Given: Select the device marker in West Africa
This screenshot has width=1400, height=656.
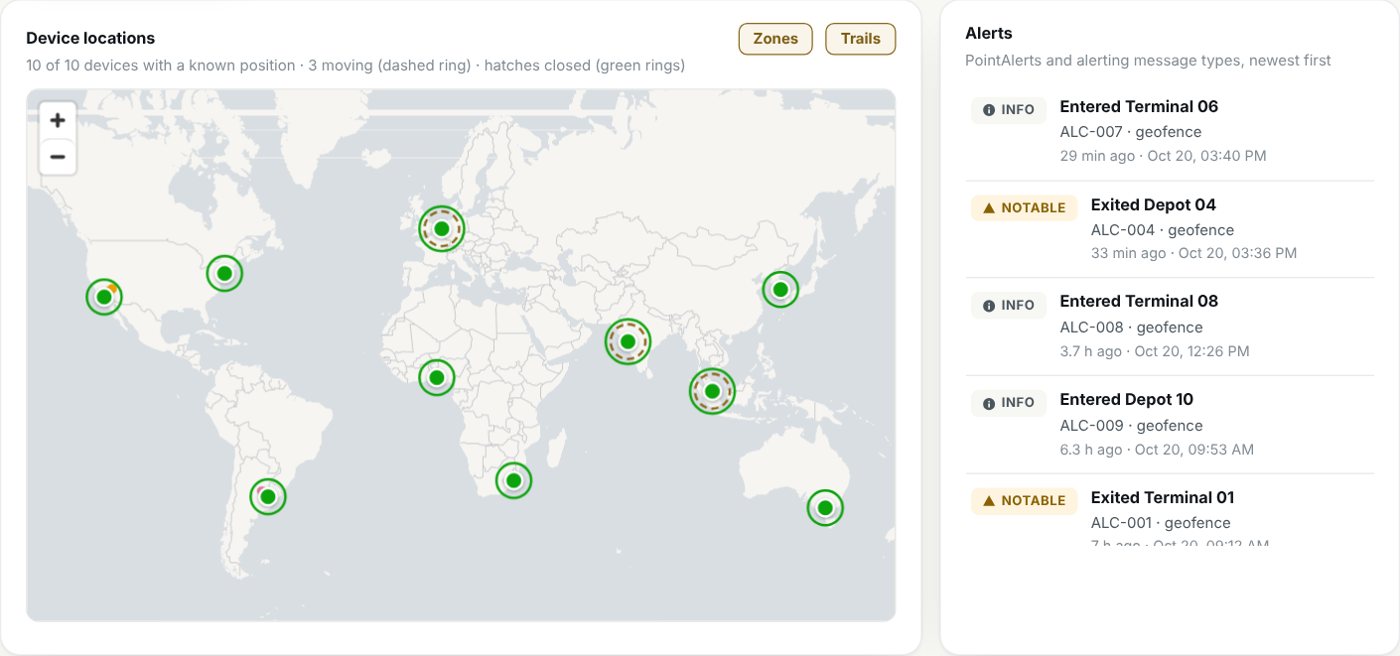Looking at the screenshot, I should point(437,378).
